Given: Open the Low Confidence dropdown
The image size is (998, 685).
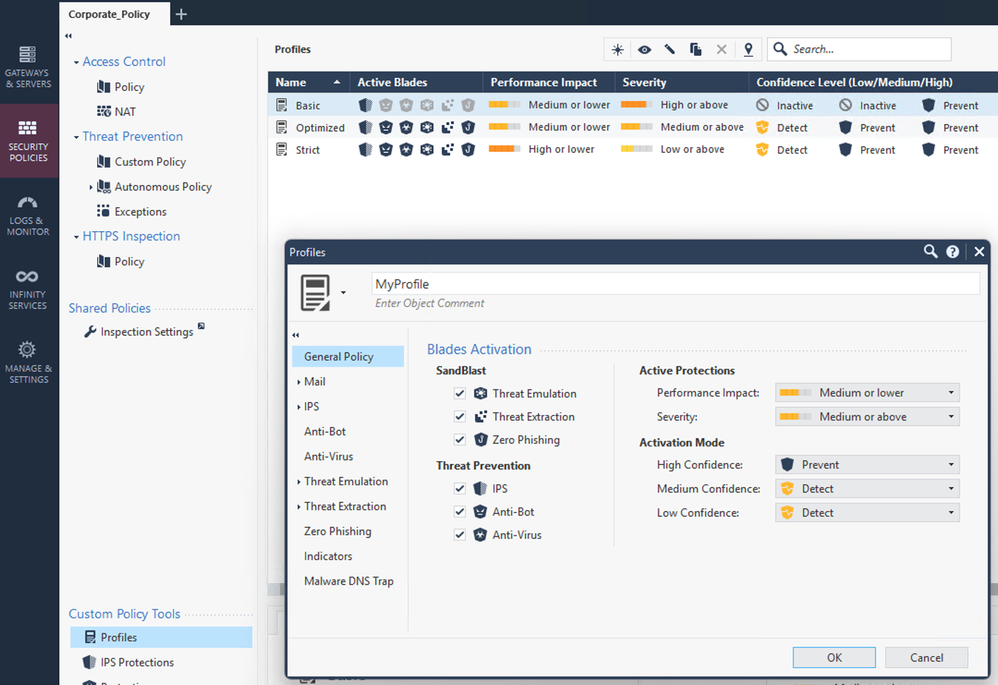Looking at the screenshot, I should (x=867, y=512).
